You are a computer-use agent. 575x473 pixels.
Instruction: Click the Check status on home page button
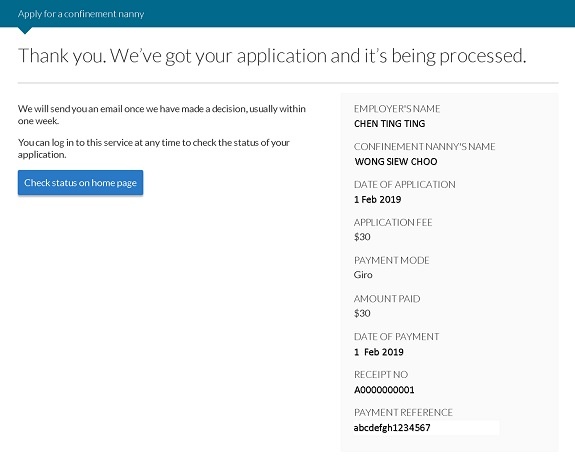tap(80, 183)
